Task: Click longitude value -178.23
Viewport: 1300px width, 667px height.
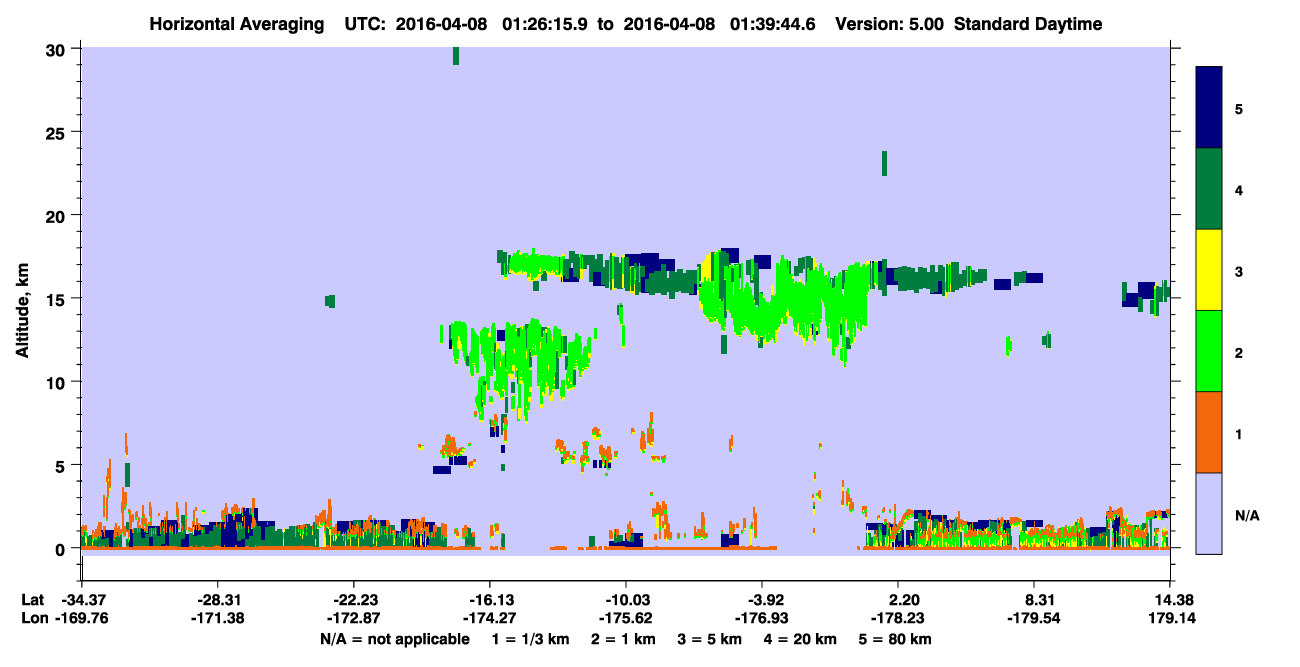Action: 898,619
